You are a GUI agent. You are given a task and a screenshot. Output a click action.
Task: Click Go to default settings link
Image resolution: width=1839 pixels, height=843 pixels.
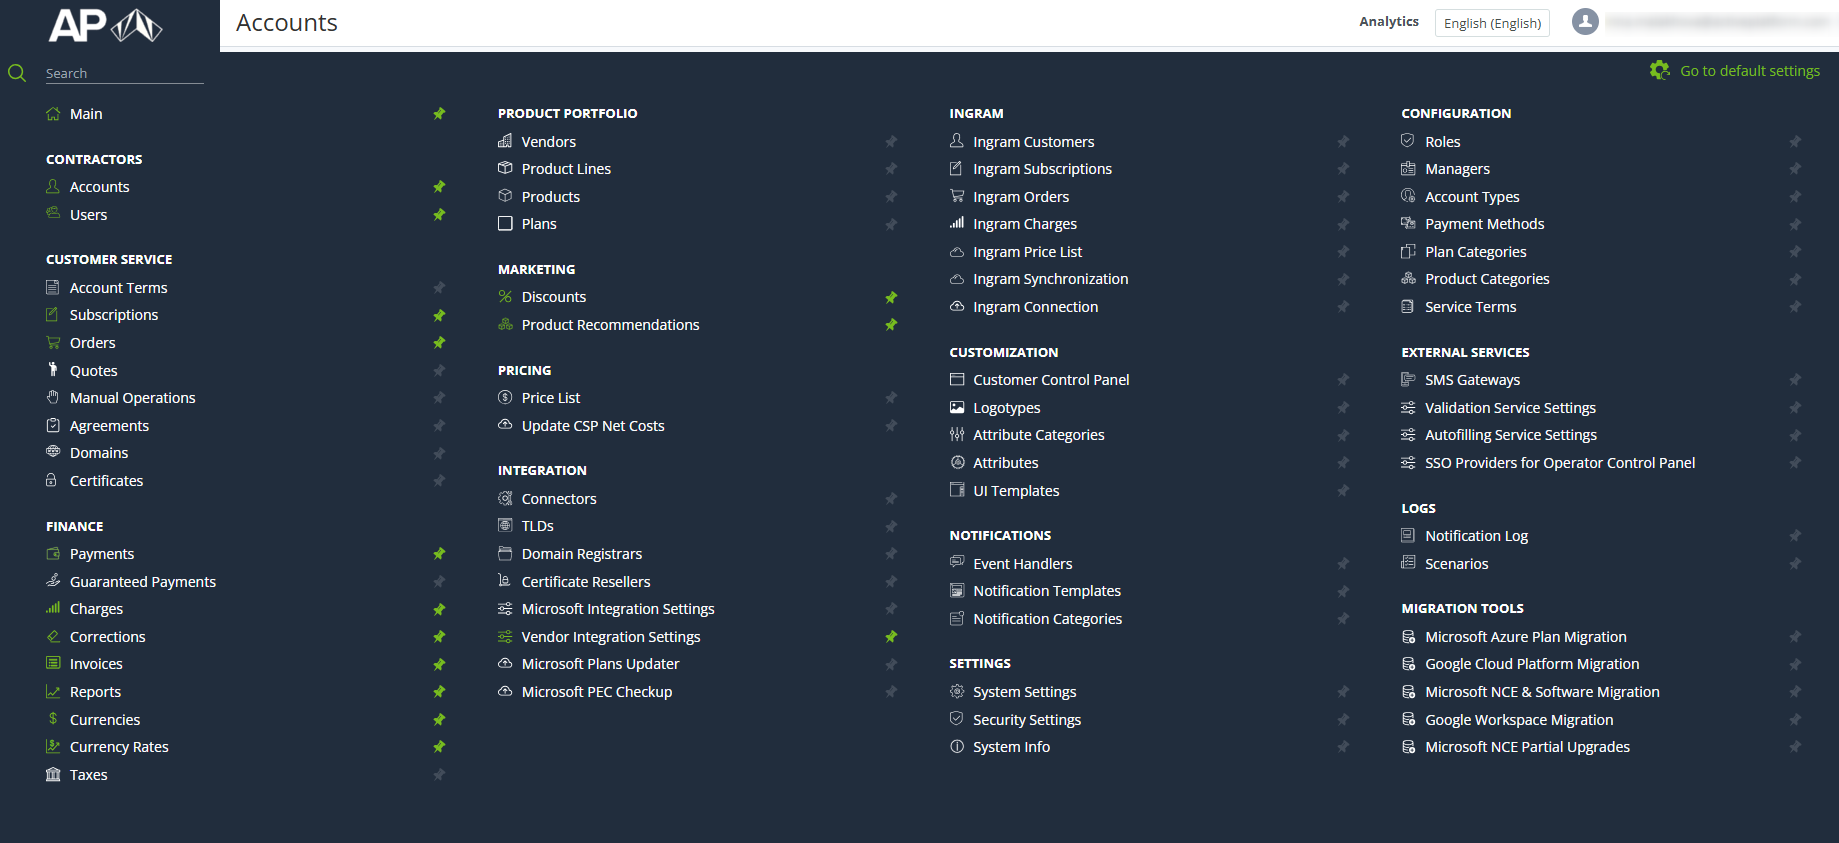pyautogui.click(x=1750, y=71)
